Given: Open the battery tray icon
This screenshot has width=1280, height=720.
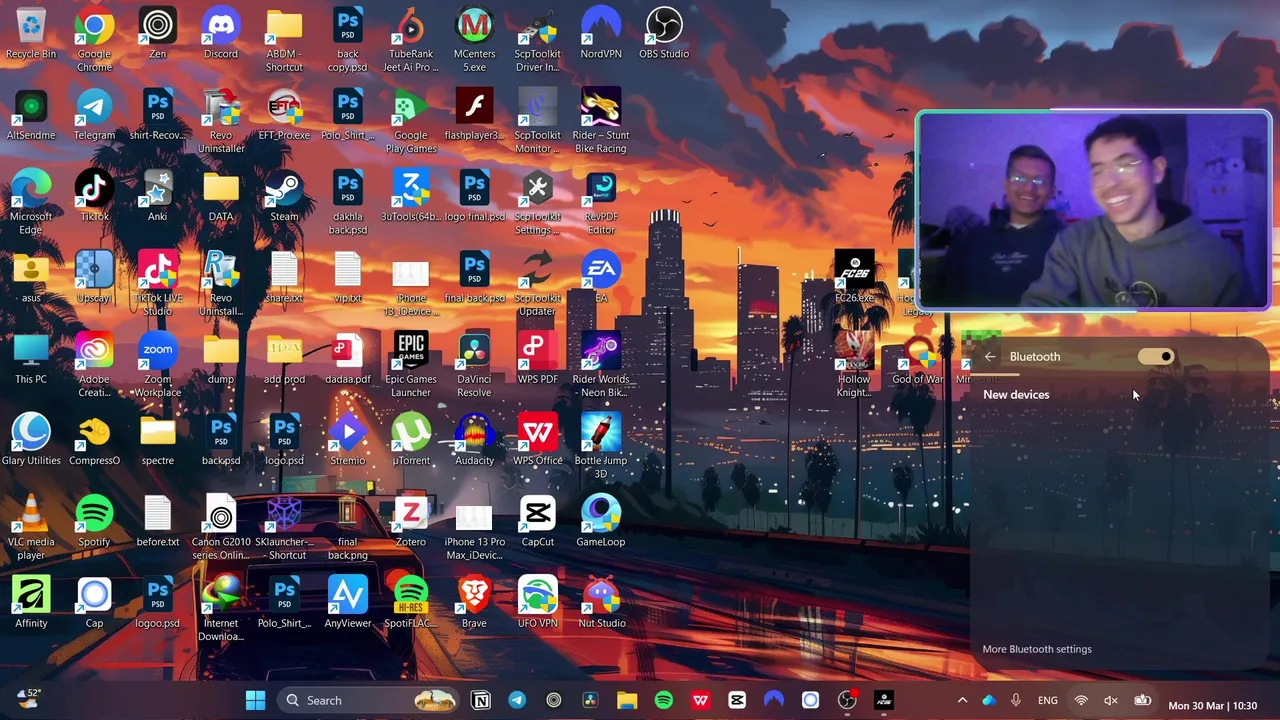Looking at the screenshot, I should click(1142, 700).
